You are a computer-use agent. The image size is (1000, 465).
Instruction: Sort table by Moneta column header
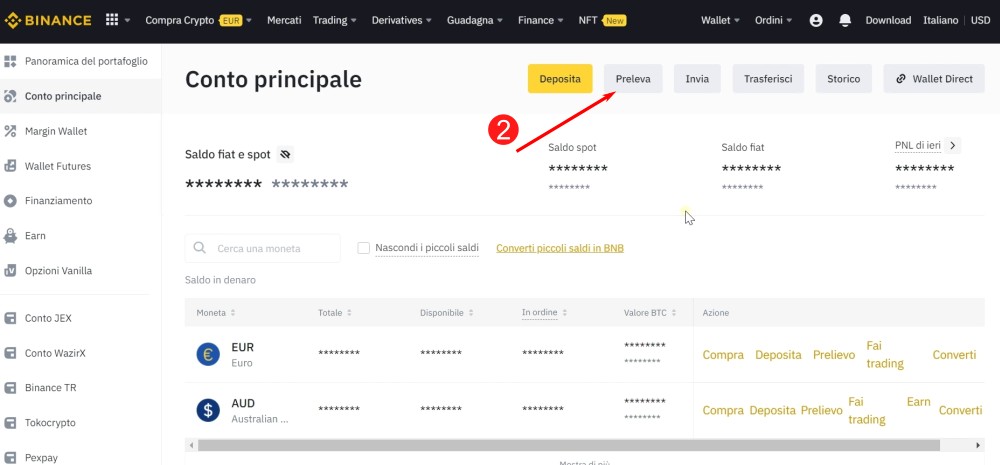pyautogui.click(x=216, y=313)
